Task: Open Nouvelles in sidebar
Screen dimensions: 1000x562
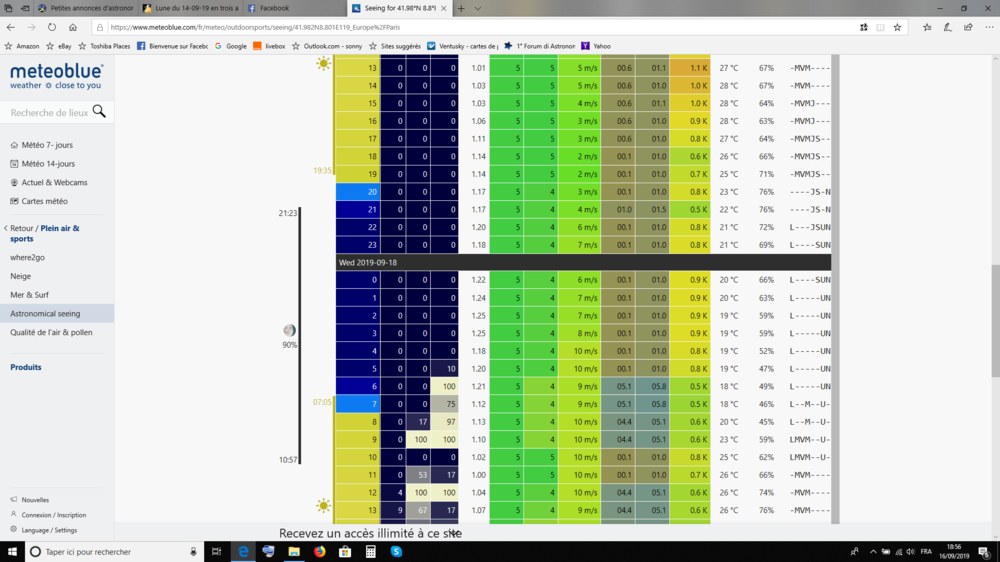Action: 30,499
